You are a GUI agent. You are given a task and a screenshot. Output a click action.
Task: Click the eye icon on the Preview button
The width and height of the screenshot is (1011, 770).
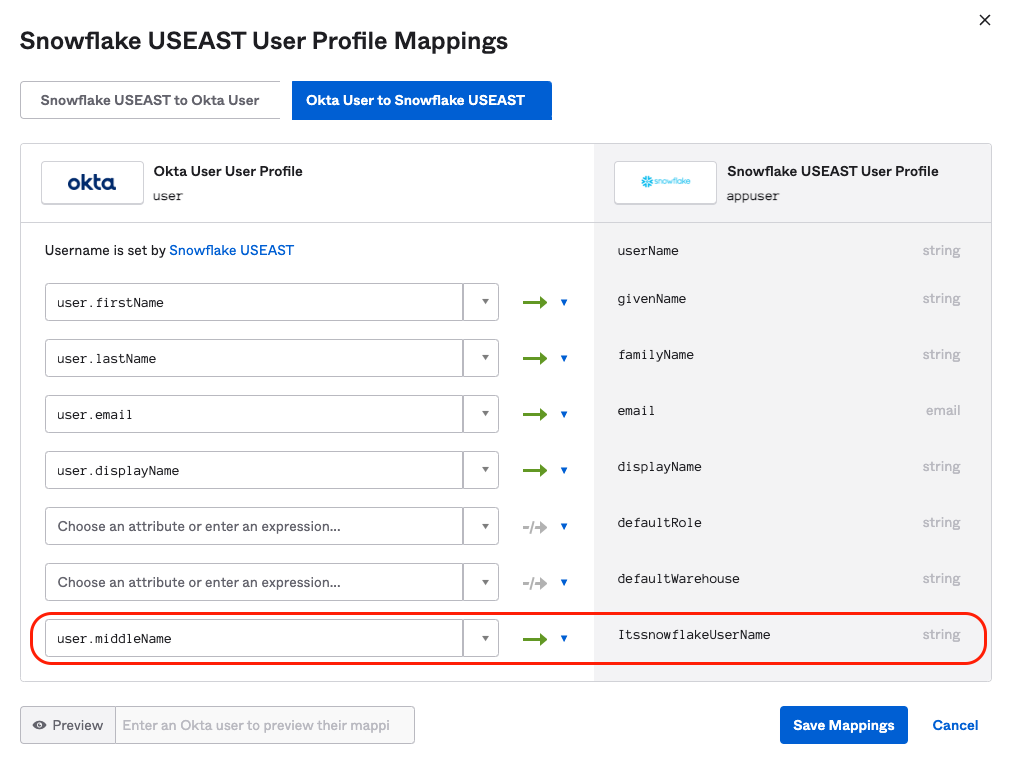point(40,725)
